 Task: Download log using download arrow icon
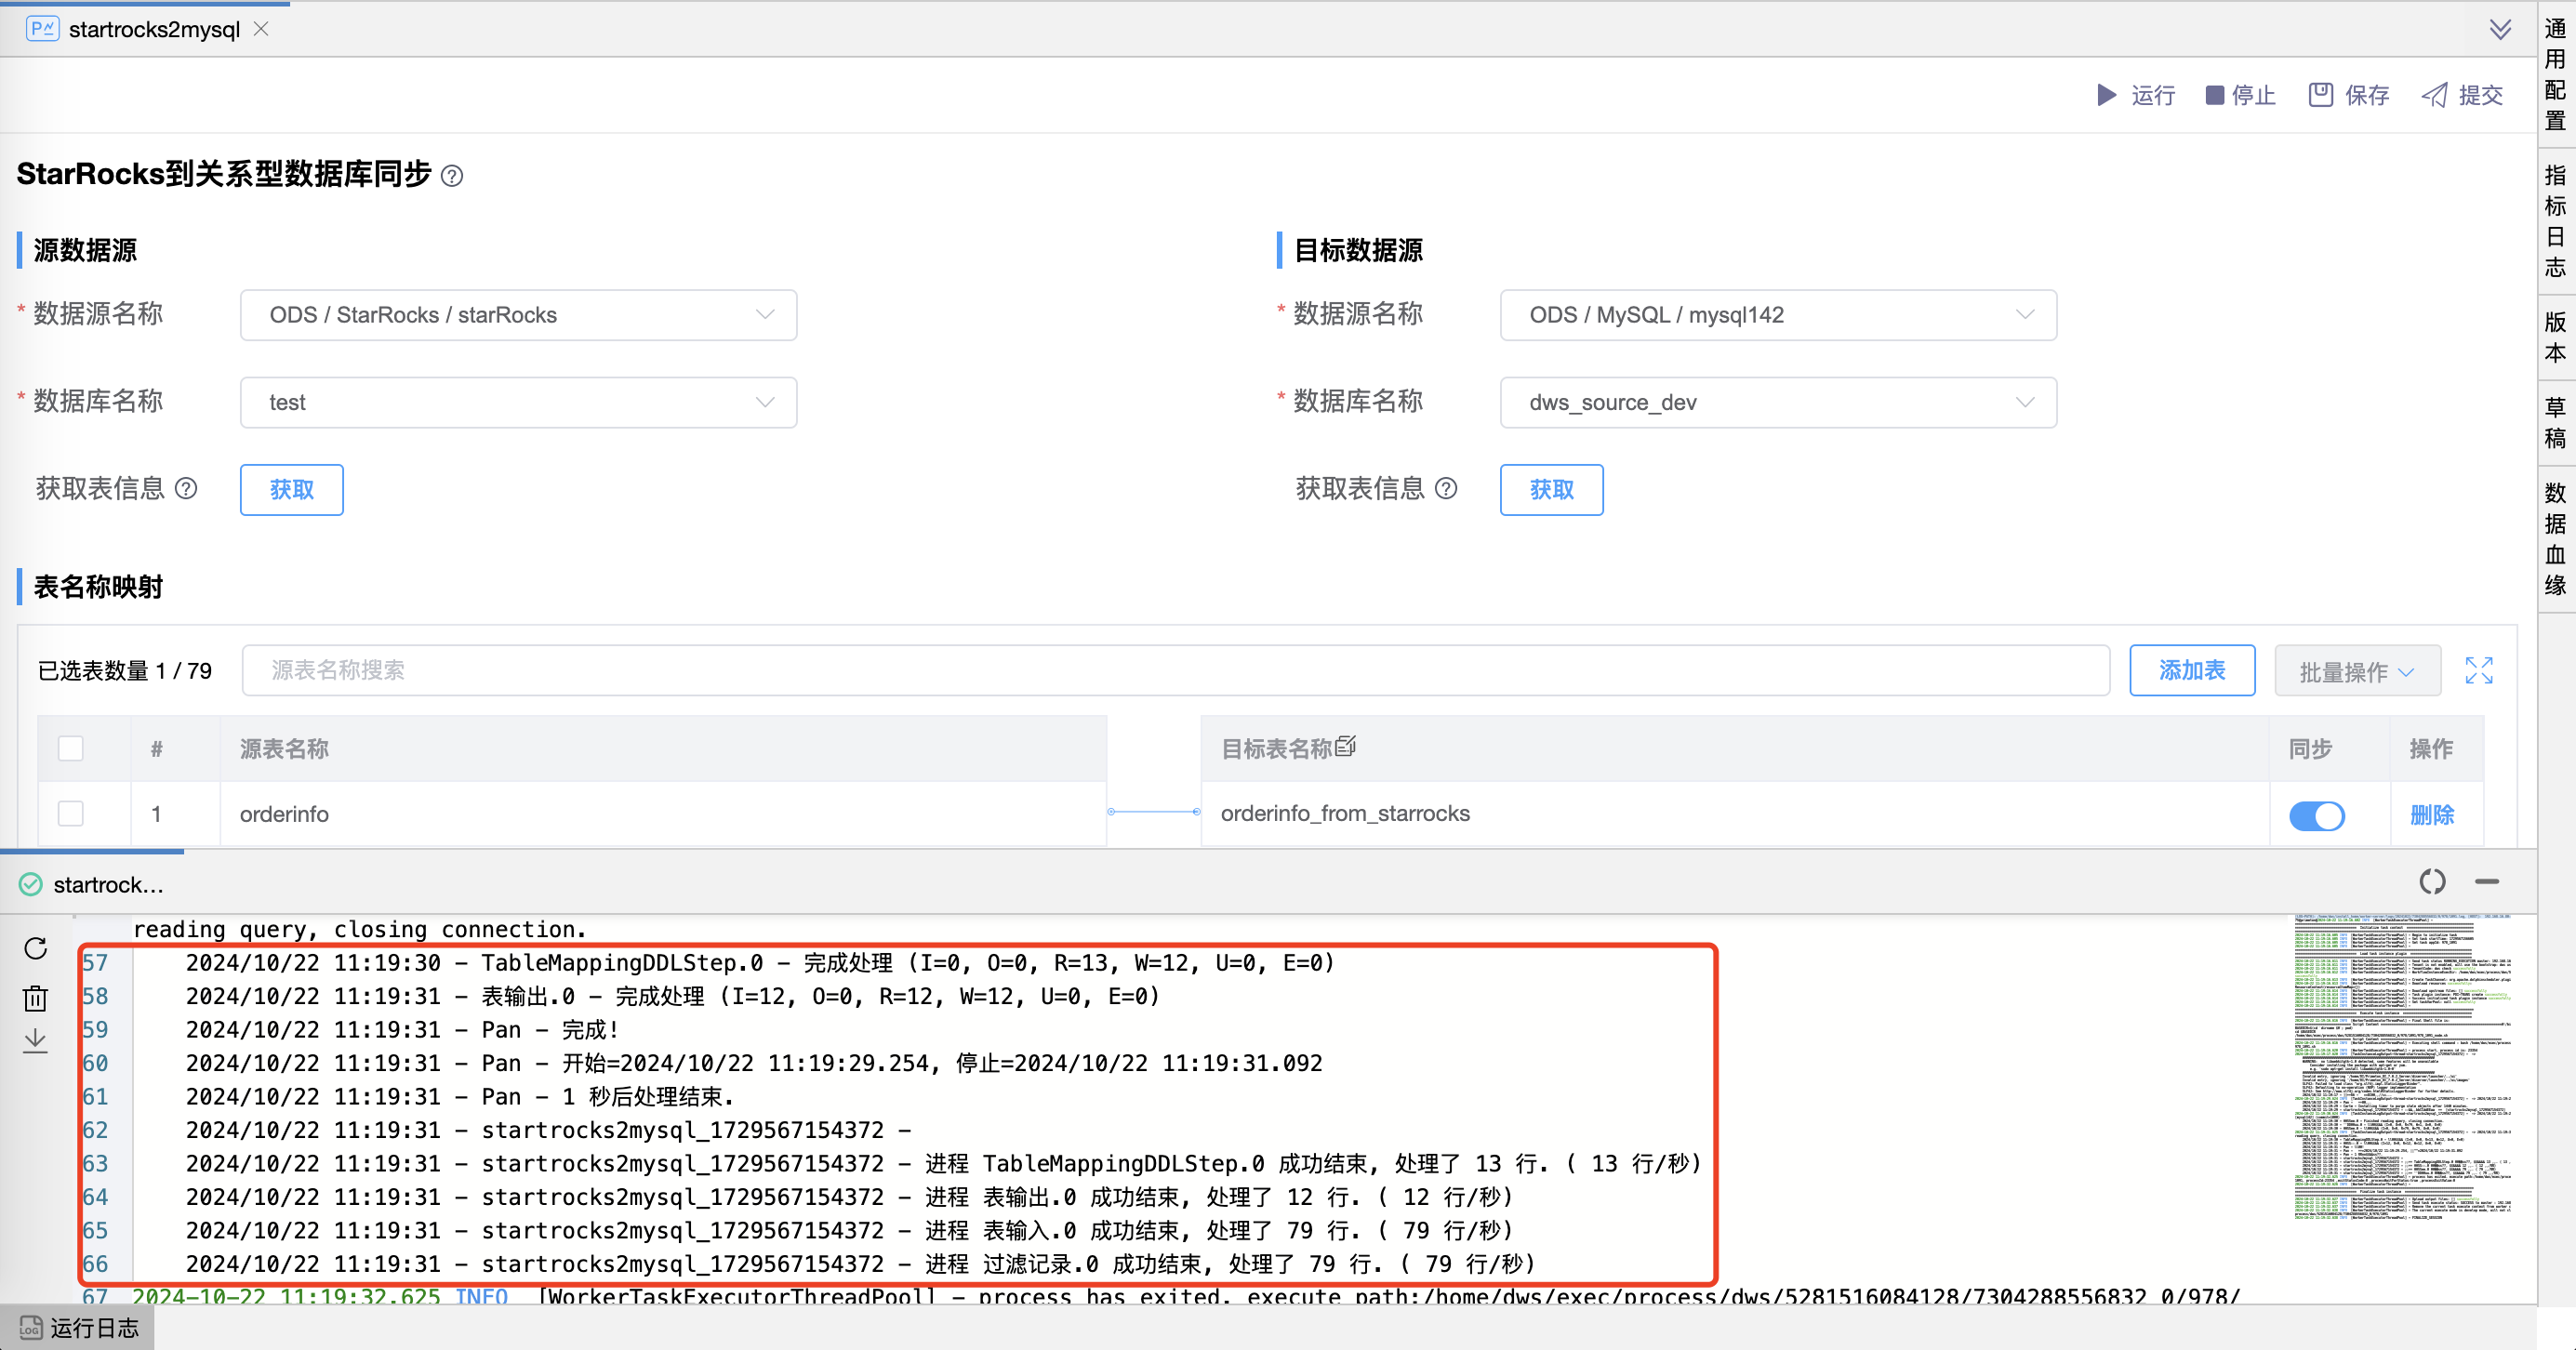[x=36, y=1040]
